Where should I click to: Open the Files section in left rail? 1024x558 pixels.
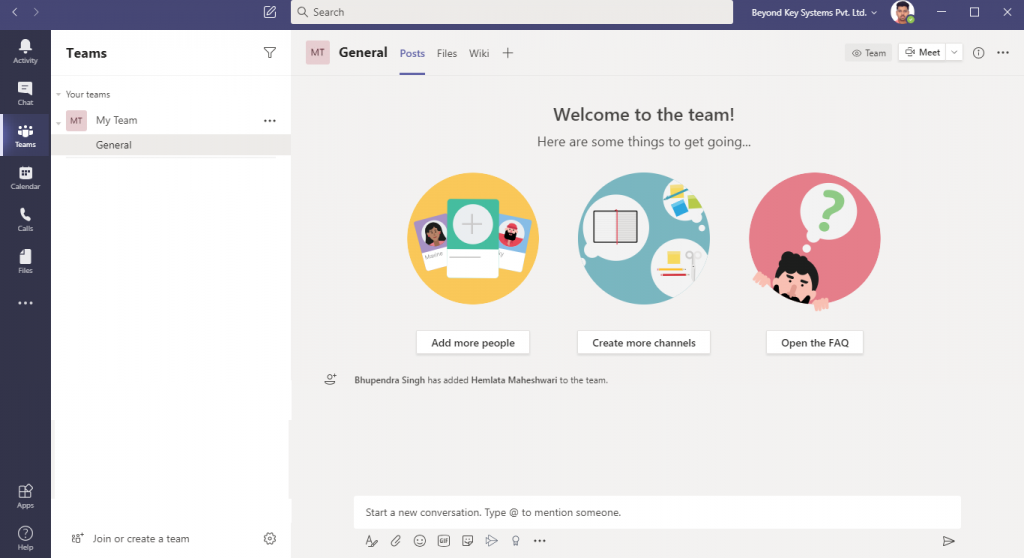[25, 261]
